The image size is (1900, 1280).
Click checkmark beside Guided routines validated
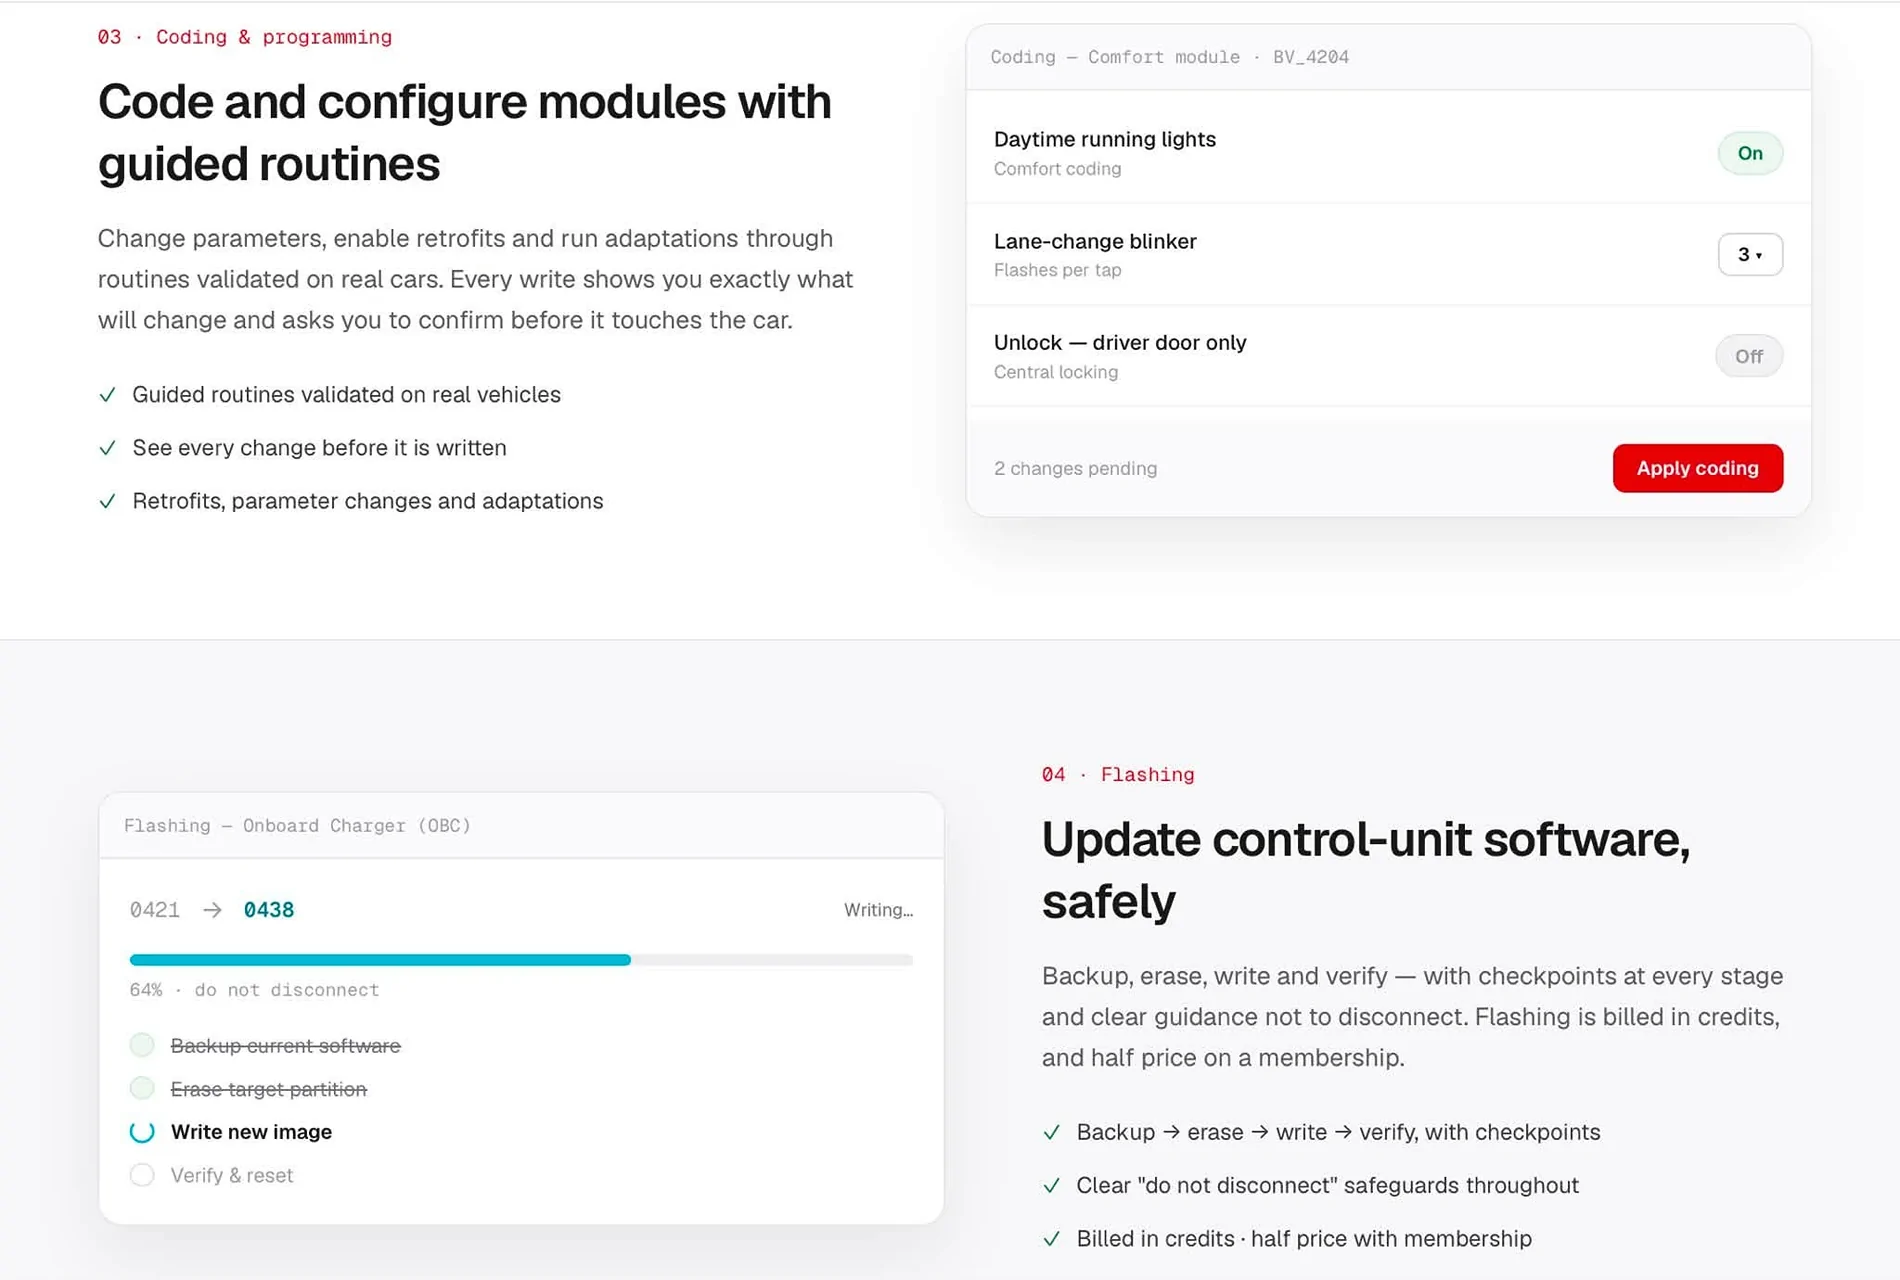[x=108, y=395]
